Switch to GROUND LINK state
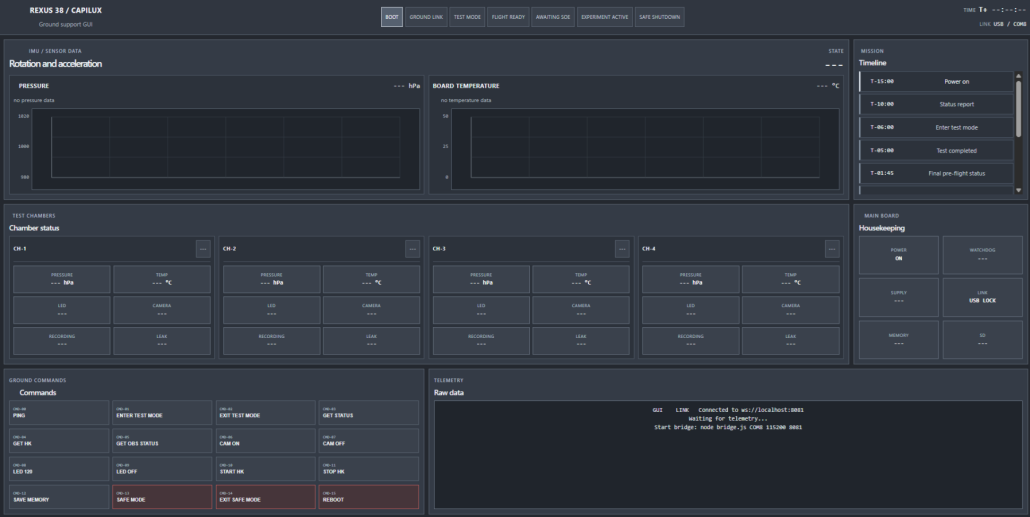The width and height of the screenshot is (1030, 517). point(426,17)
